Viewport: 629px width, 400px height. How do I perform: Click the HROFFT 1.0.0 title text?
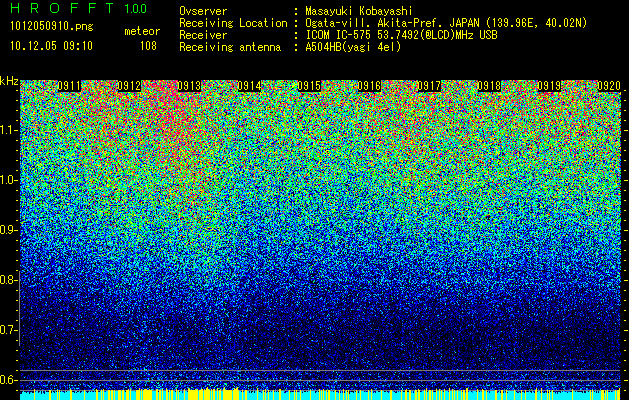pos(79,8)
